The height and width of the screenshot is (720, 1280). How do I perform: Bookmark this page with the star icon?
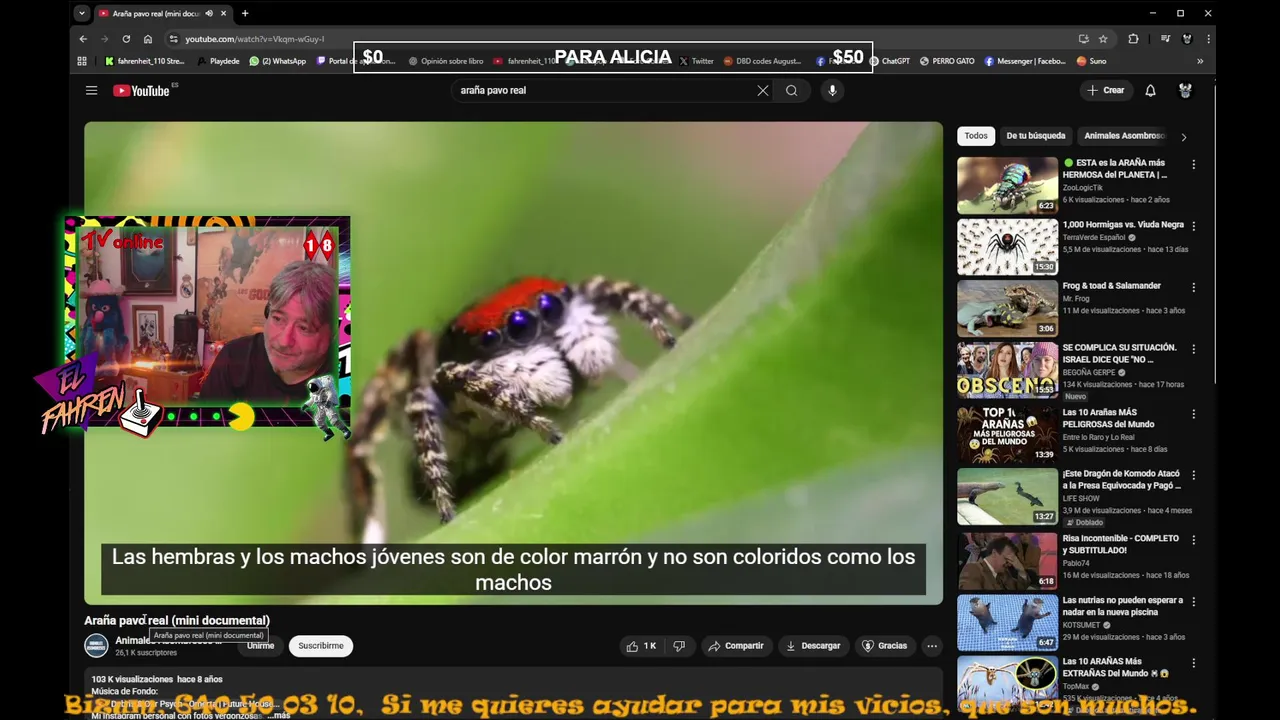1103,39
